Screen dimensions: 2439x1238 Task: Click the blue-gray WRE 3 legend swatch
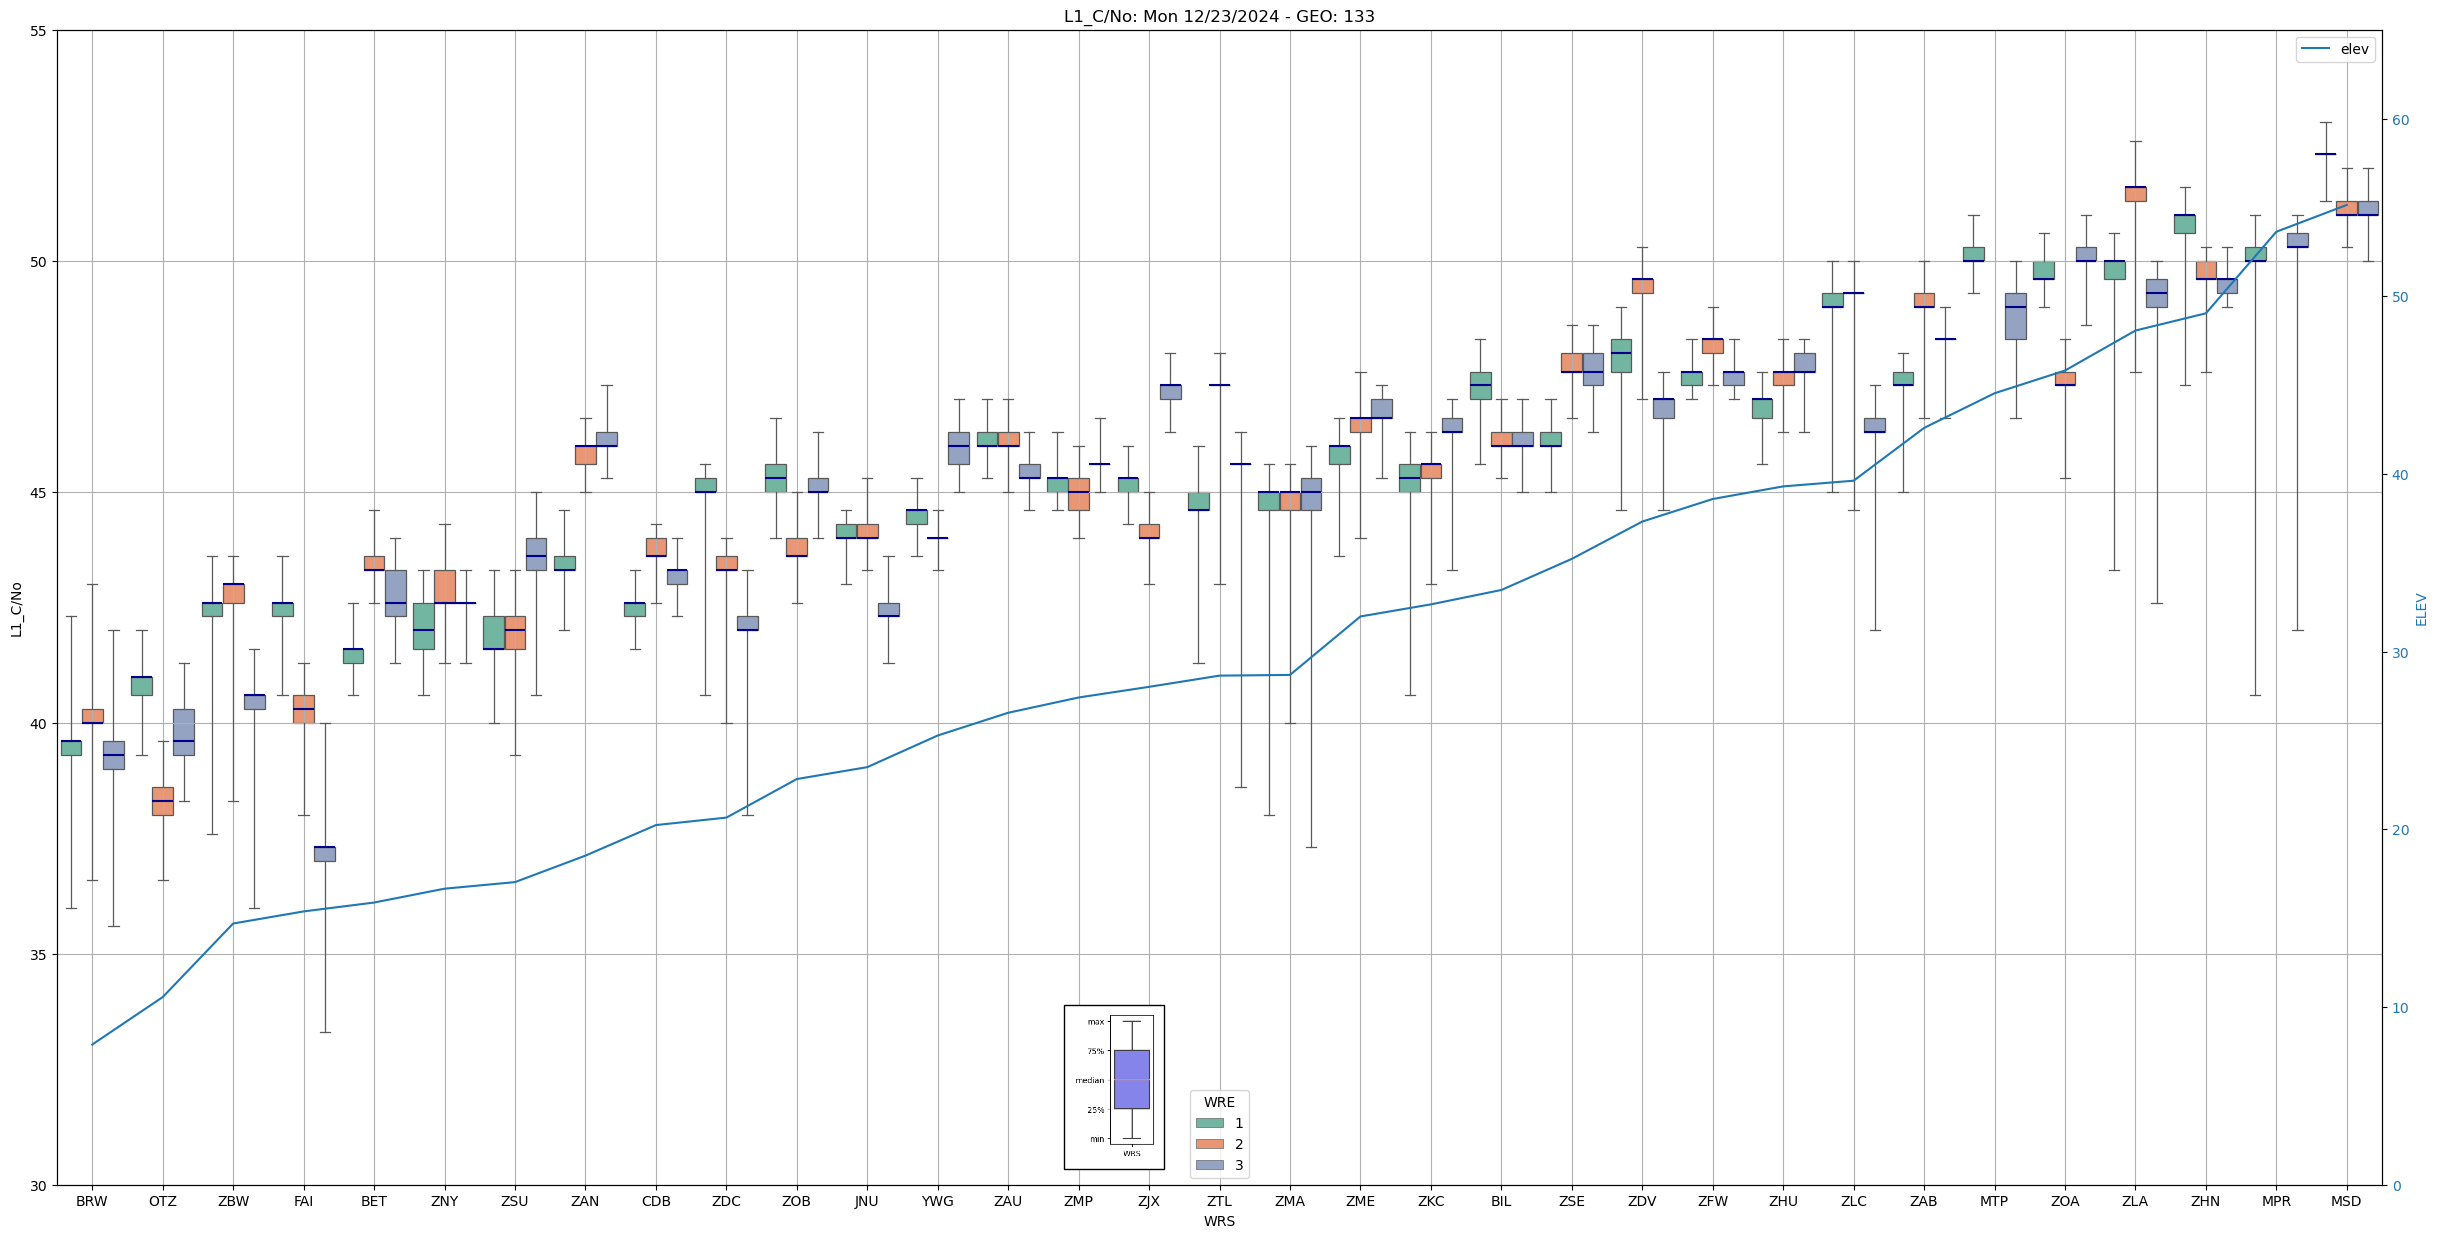click(x=1209, y=1165)
